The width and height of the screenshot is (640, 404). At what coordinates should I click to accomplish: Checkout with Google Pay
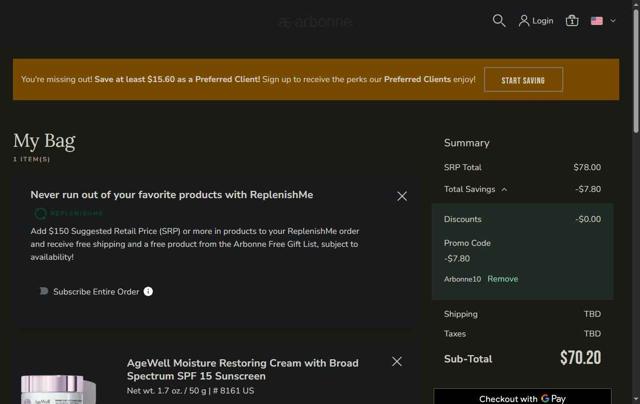pyautogui.click(x=522, y=397)
